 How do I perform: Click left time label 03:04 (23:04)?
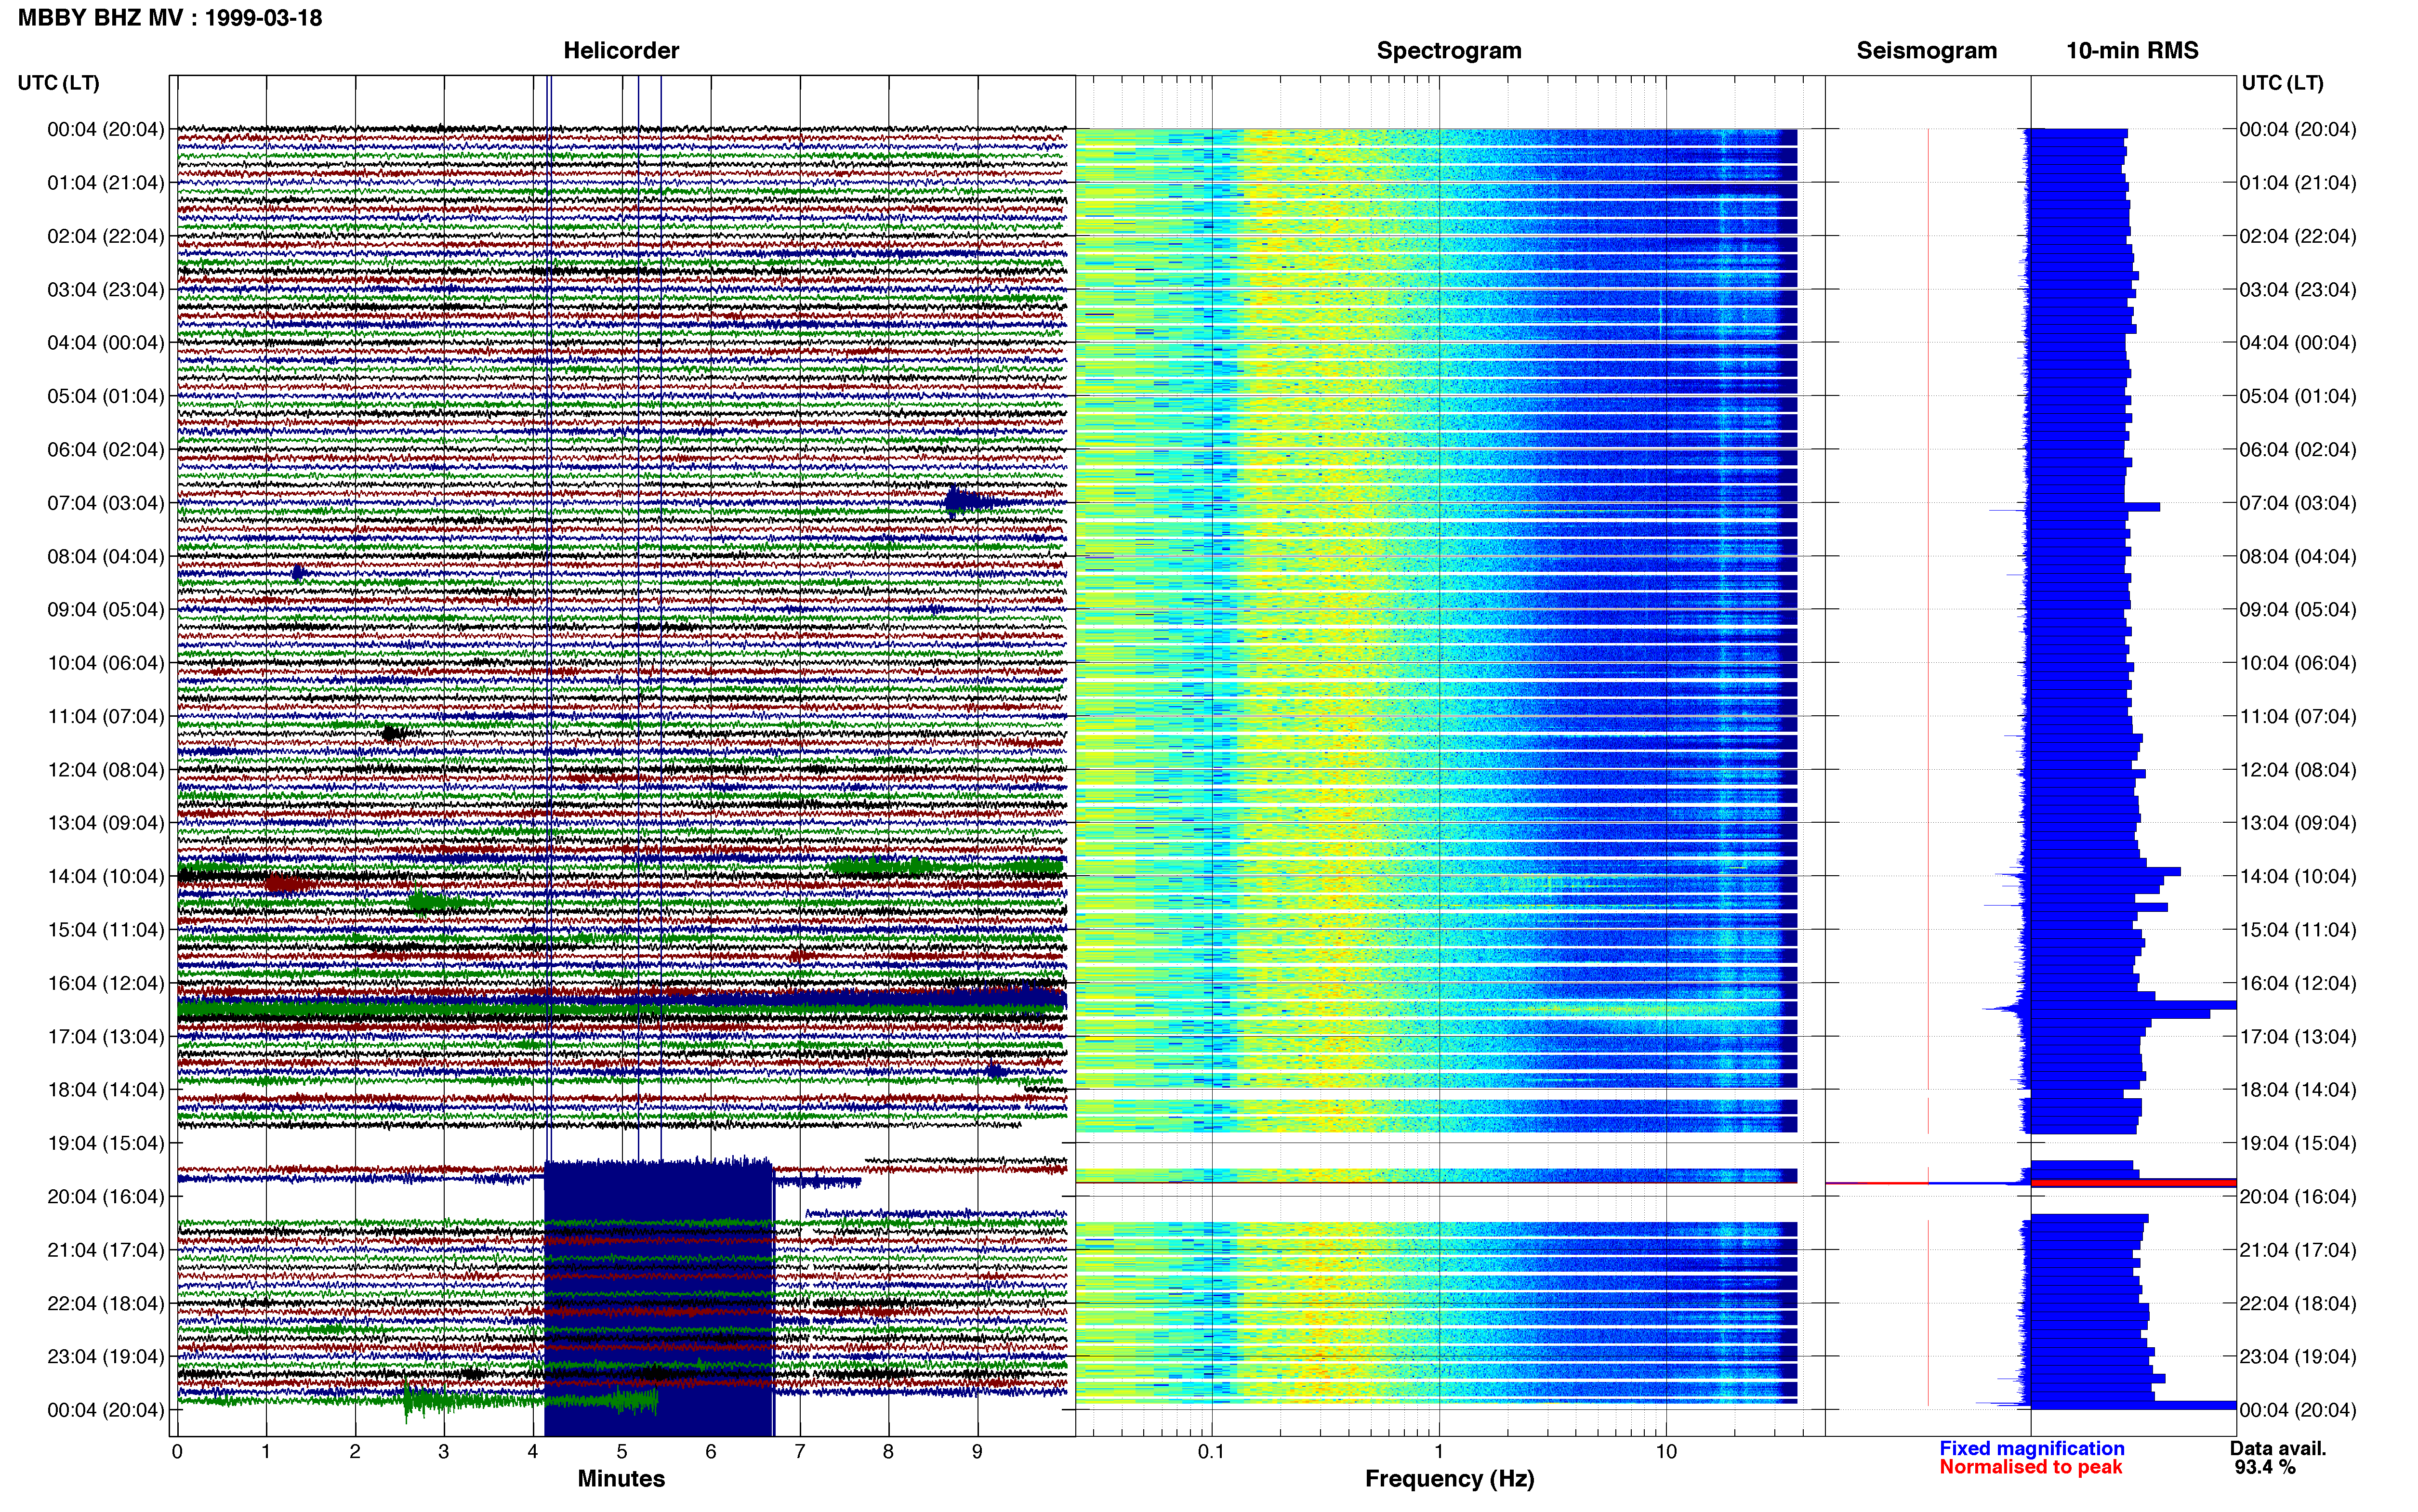tap(106, 290)
